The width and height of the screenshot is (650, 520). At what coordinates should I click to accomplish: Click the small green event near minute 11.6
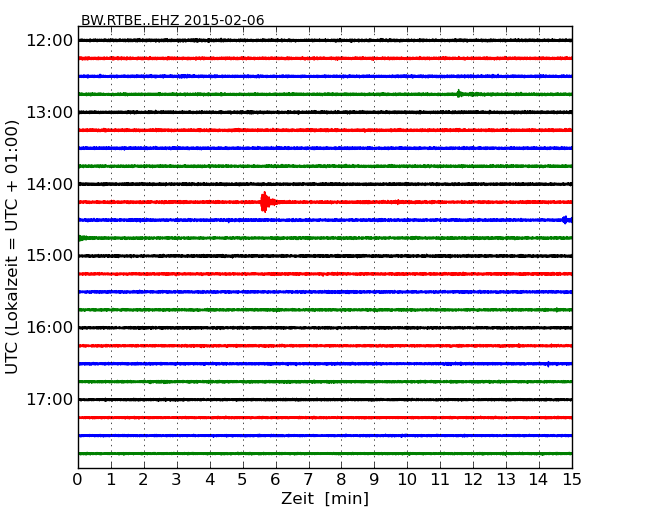[459, 94]
